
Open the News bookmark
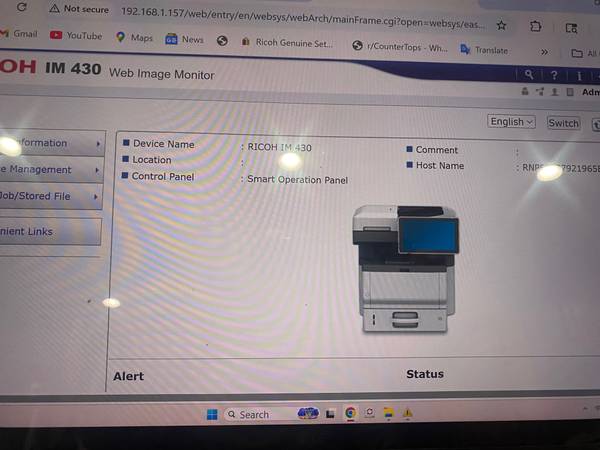(x=184, y=39)
